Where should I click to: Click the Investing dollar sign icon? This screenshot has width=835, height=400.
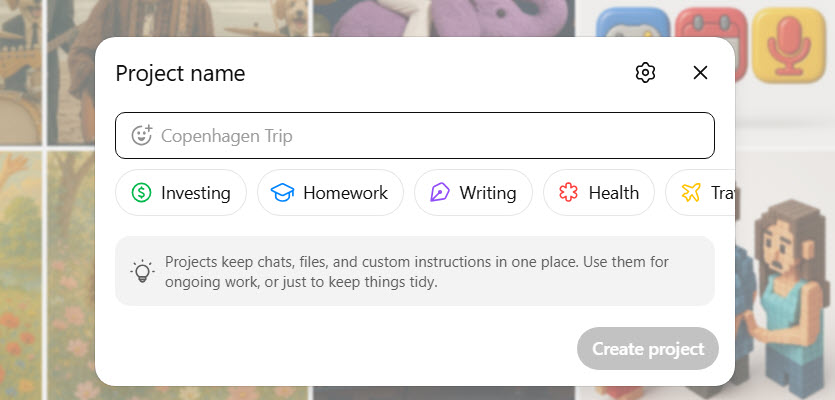pos(141,193)
